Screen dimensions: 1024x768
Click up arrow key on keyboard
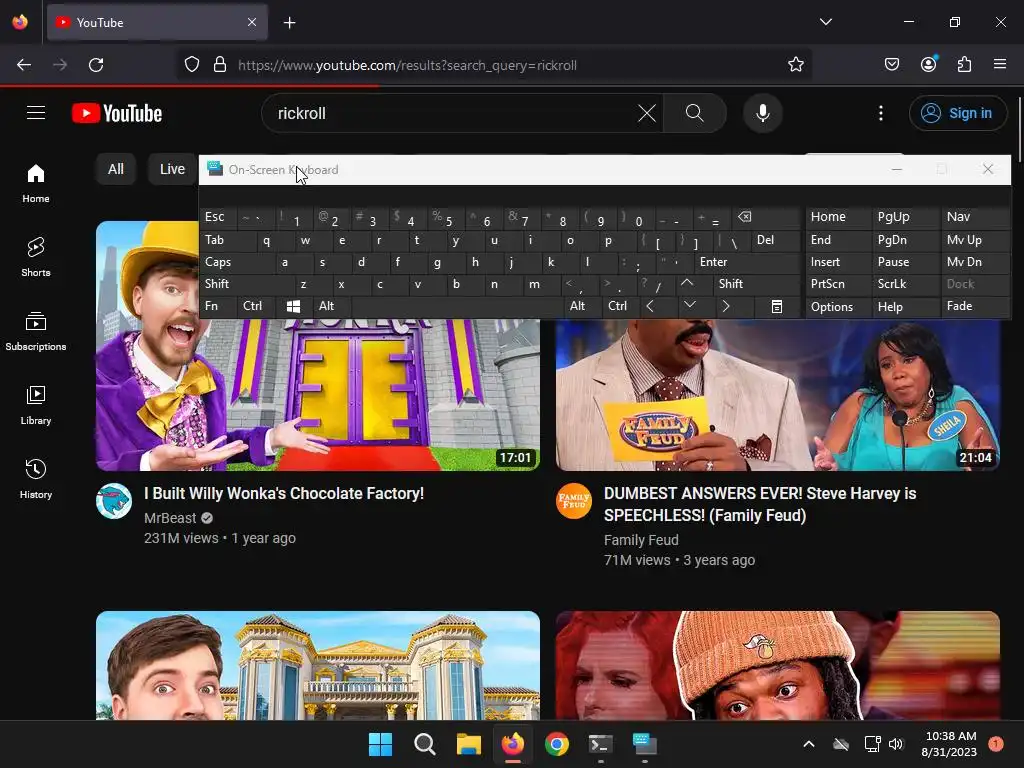click(x=686, y=283)
